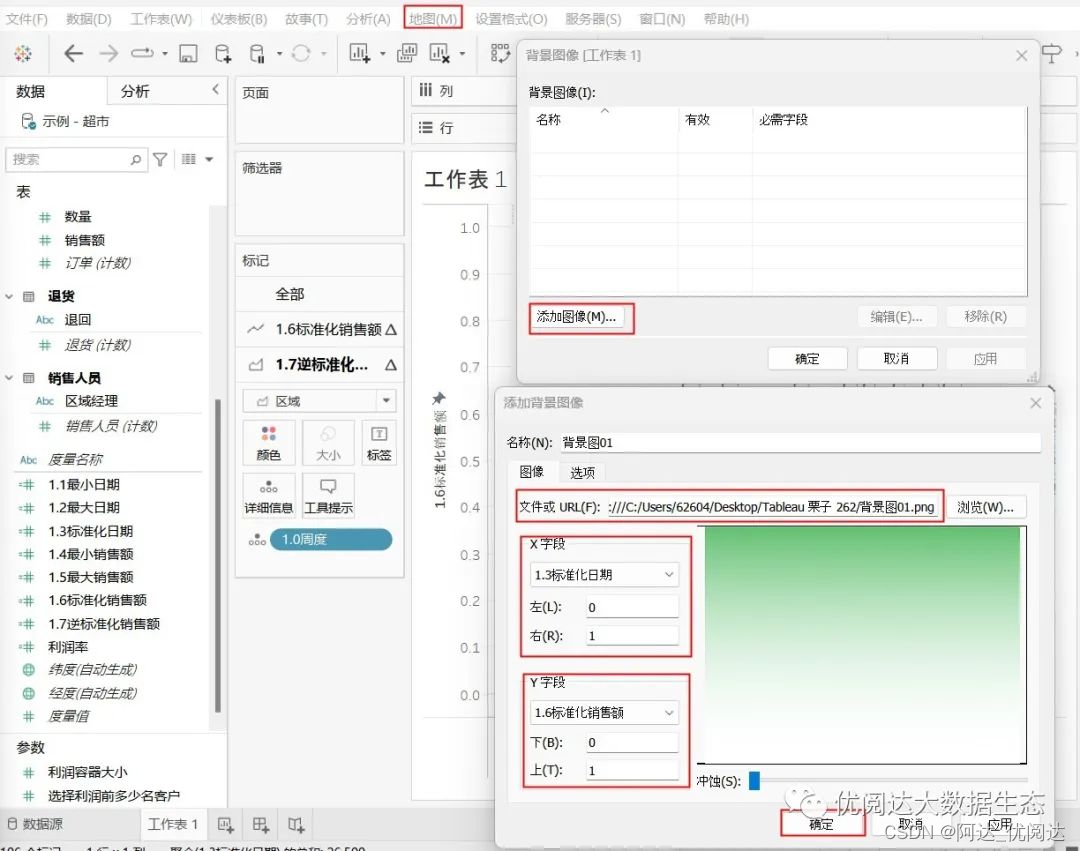The height and width of the screenshot is (851, 1080).
Task: Click the 工作表 1 sheet tab
Action: pos(174,823)
